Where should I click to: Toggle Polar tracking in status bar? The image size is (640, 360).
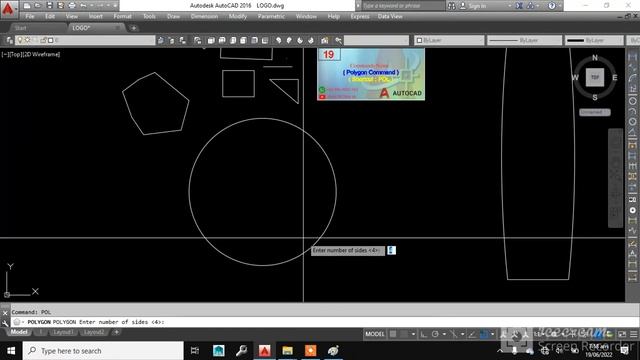point(435,334)
